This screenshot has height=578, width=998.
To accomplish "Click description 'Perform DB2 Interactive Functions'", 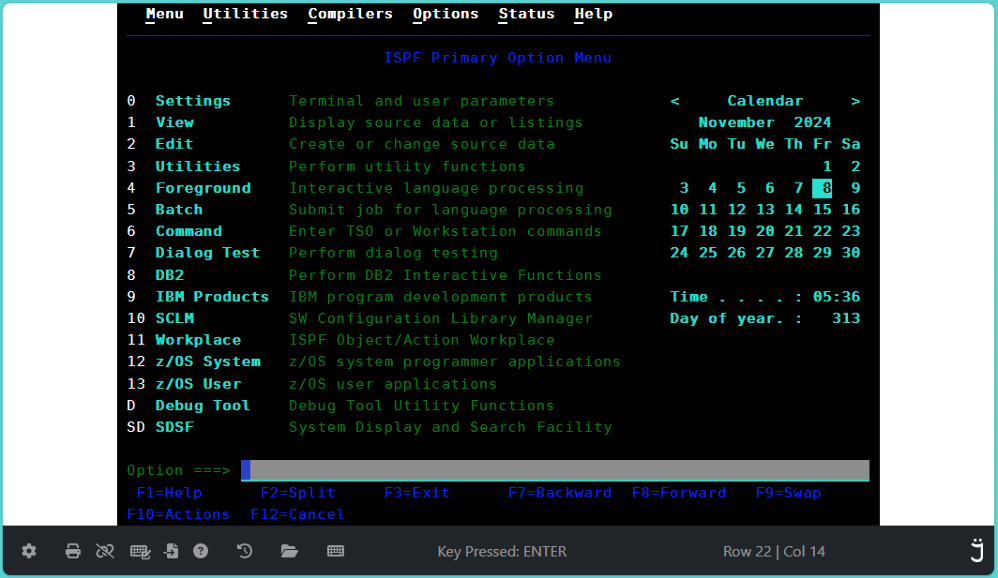I will coord(446,275).
